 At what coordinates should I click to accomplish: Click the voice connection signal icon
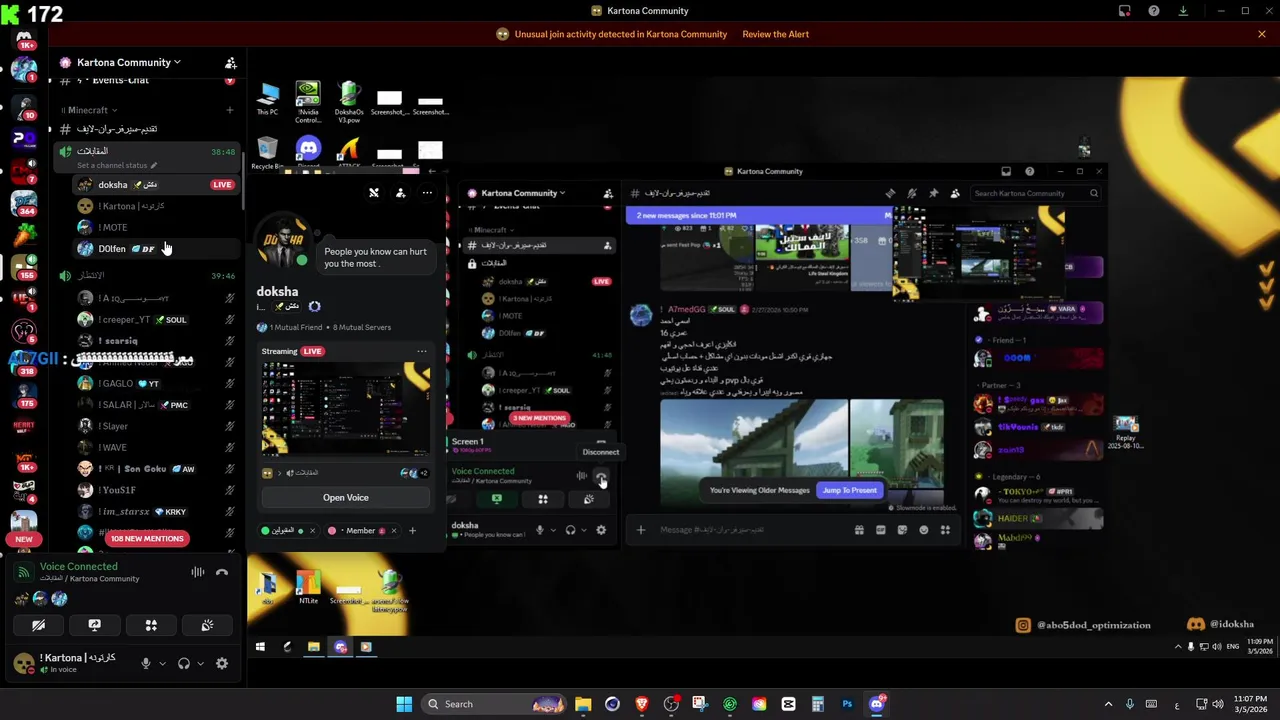[x=23, y=572]
